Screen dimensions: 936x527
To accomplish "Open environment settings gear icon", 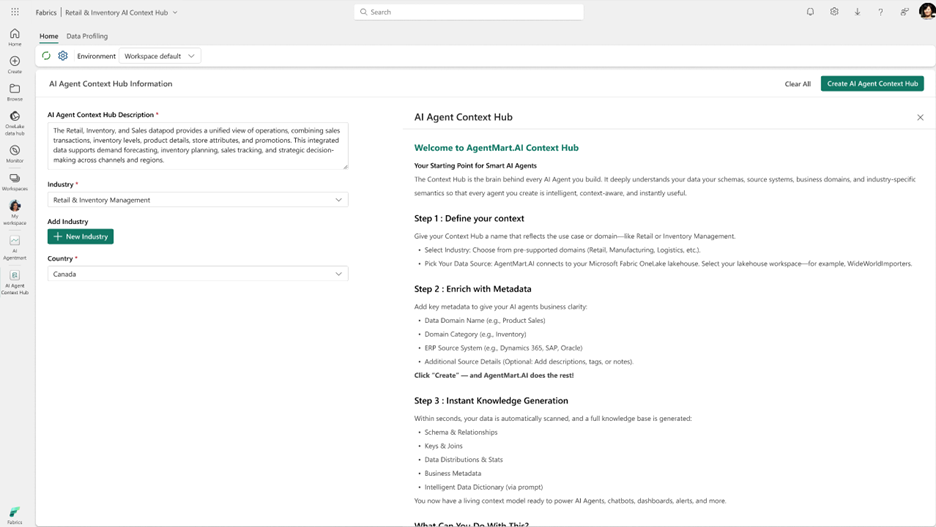I will pyautogui.click(x=63, y=56).
